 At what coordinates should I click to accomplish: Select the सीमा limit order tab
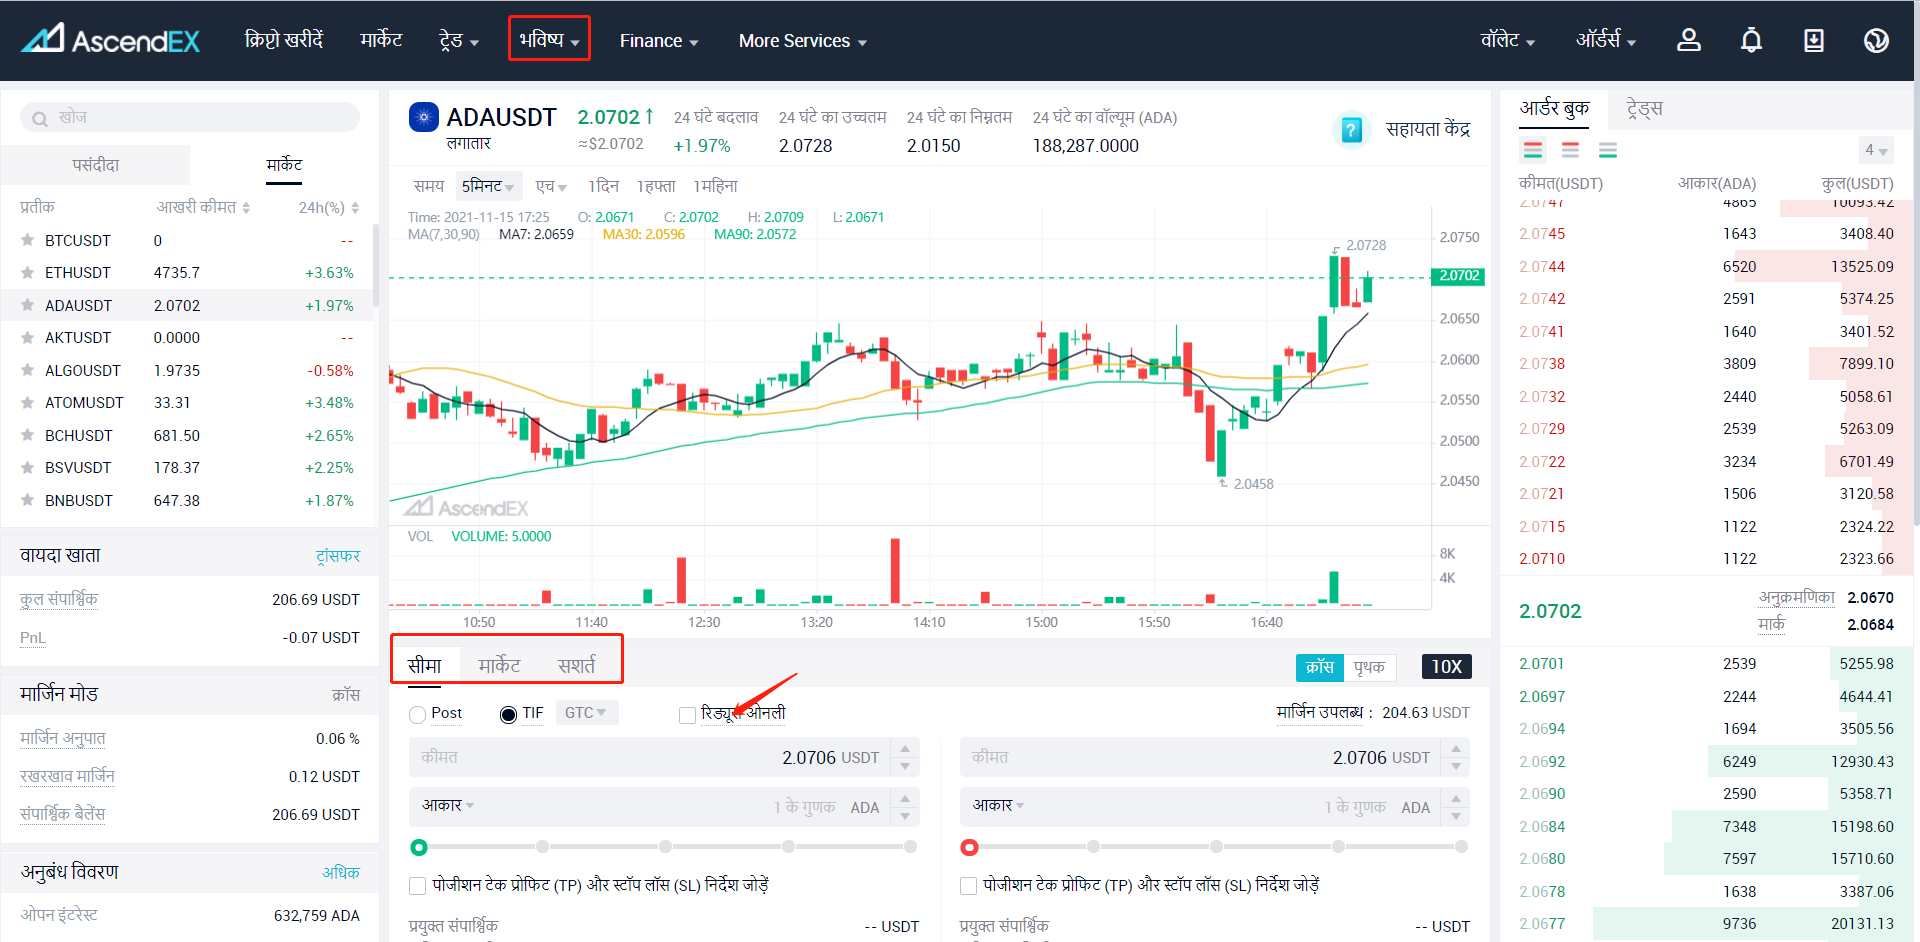point(425,665)
